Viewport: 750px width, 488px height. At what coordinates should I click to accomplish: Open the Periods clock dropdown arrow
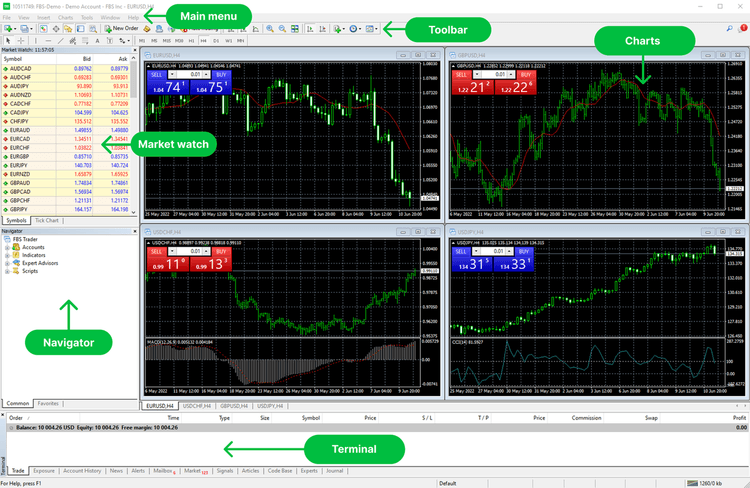click(360, 29)
